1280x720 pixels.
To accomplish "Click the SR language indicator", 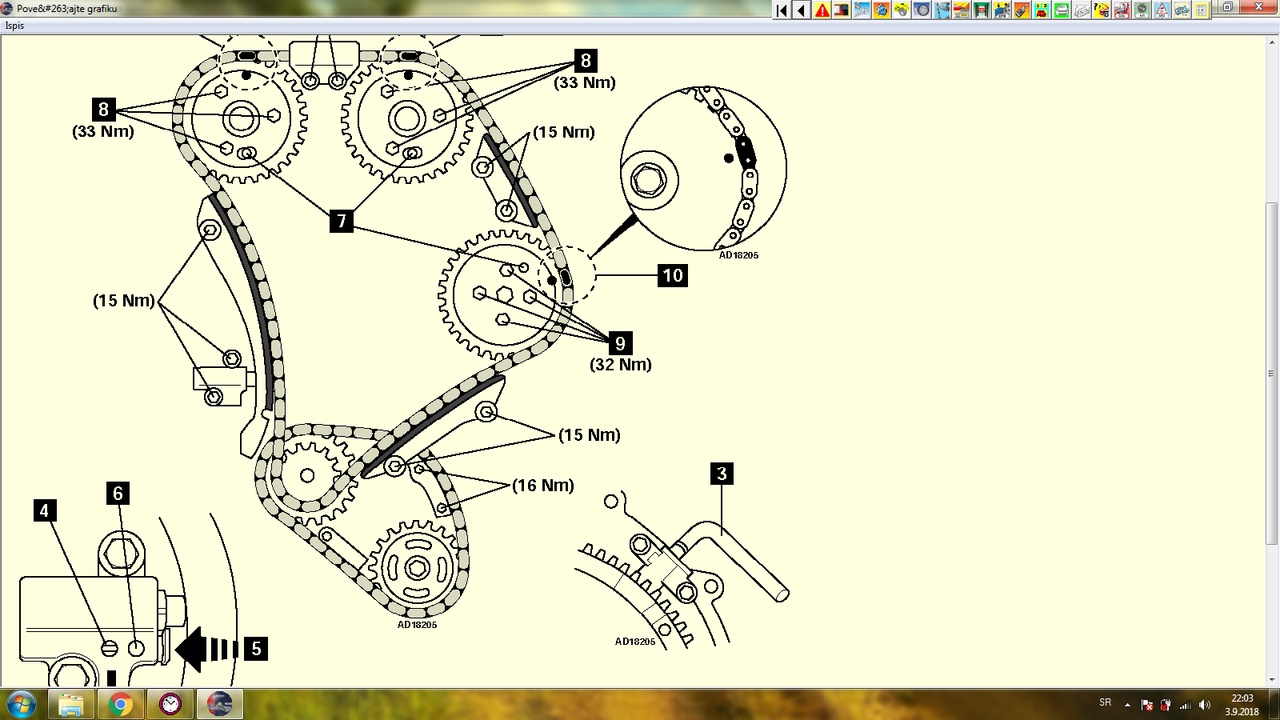I will [x=1105, y=704].
